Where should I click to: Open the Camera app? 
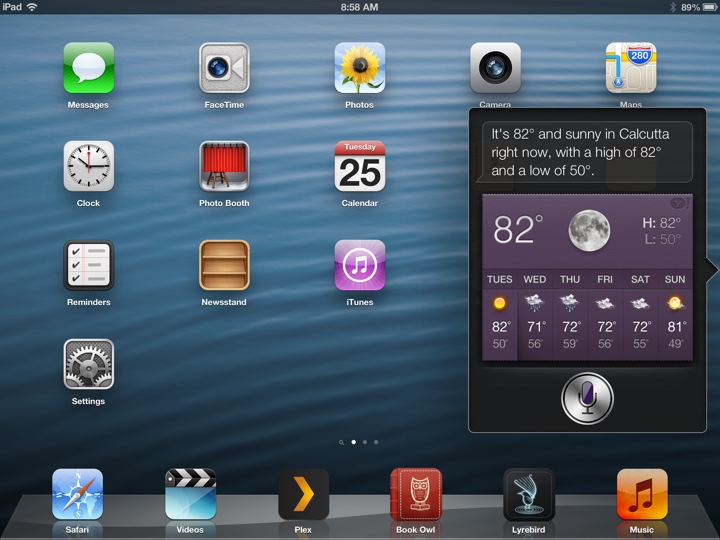coord(495,68)
